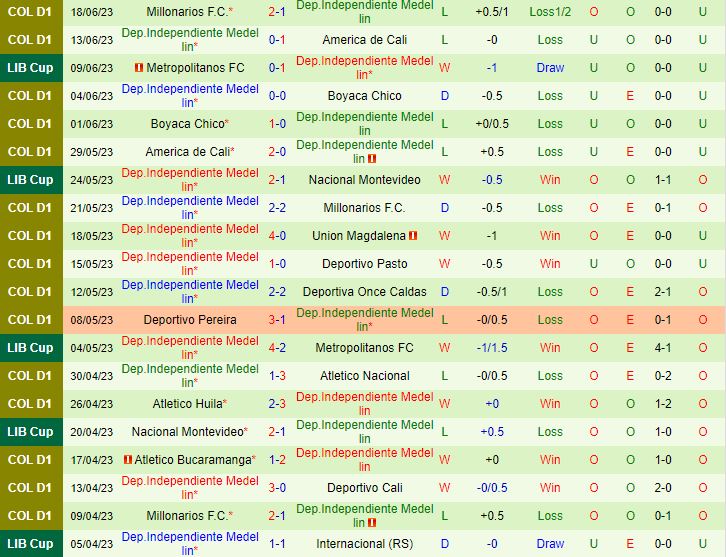Click 1-1 score against Internacional (RS)
The height and width of the screenshot is (557, 726).
point(277,544)
